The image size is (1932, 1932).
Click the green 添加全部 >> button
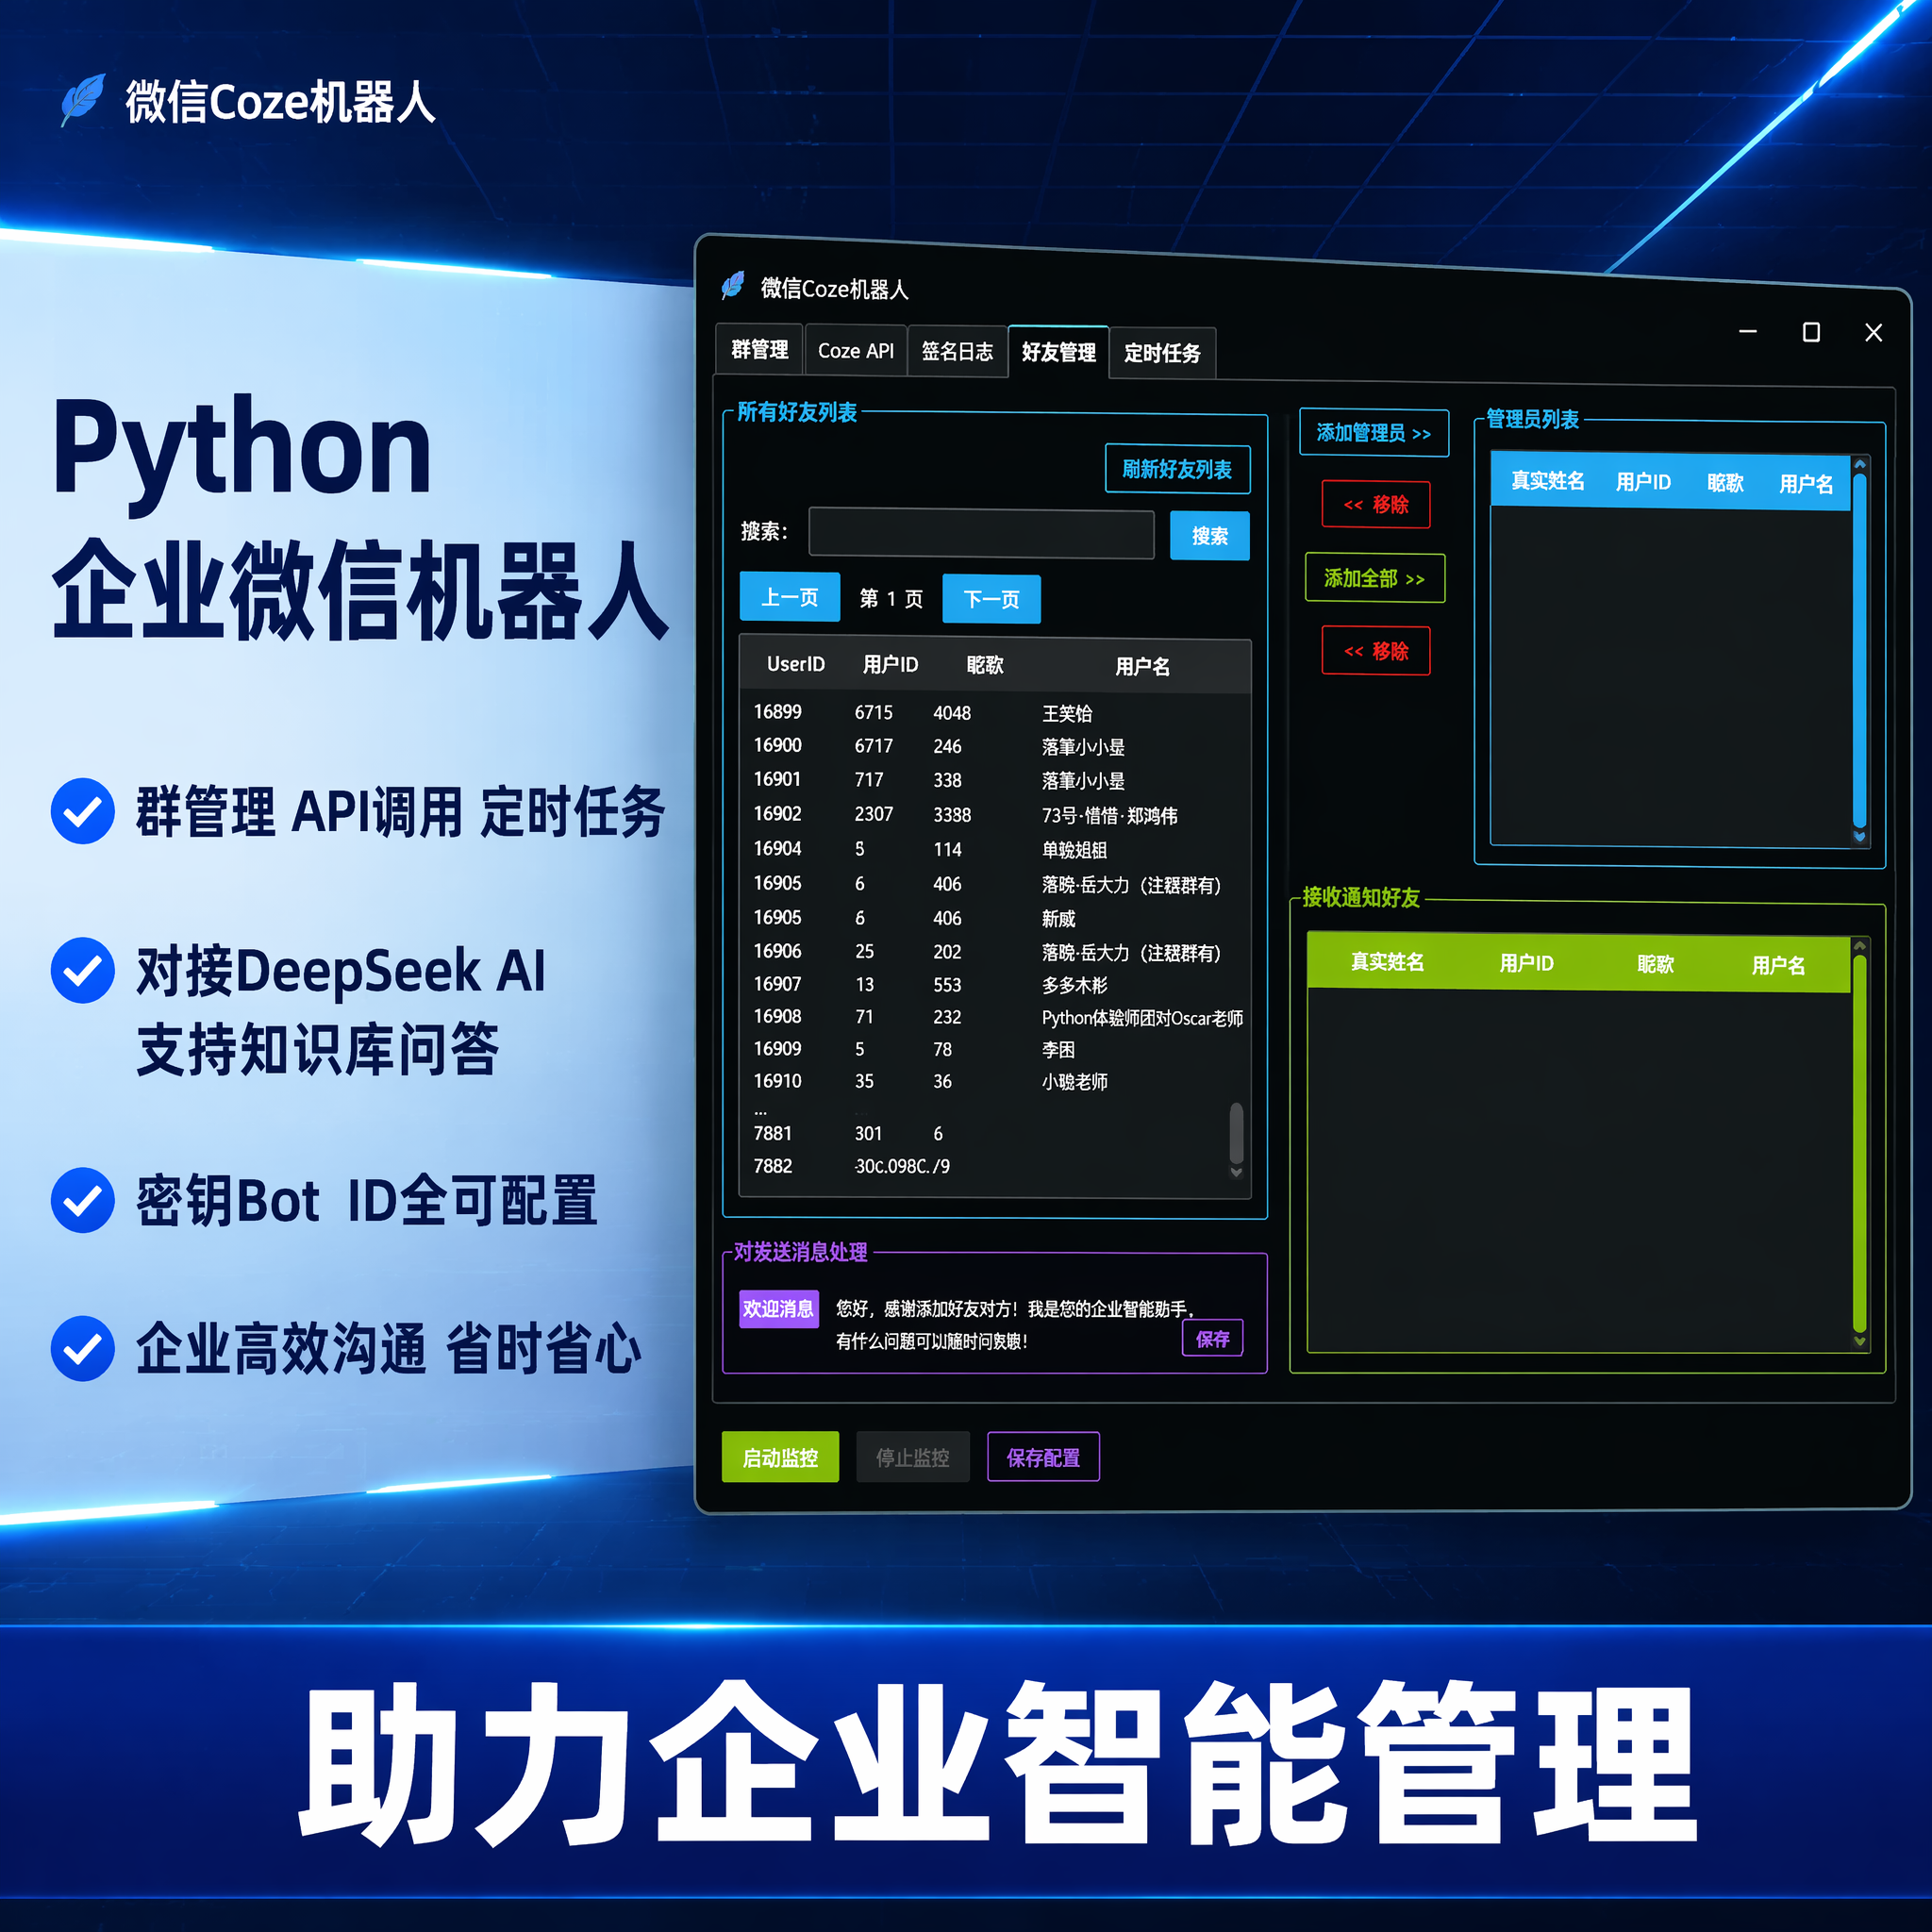coord(1375,578)
